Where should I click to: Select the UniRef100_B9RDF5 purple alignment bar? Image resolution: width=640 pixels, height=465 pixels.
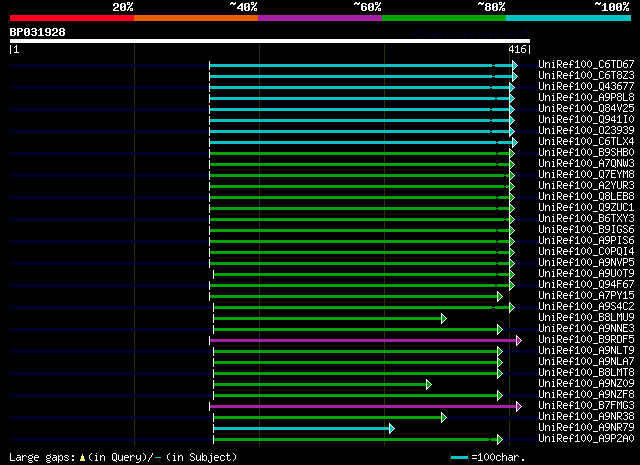click(x=363, y=340)
